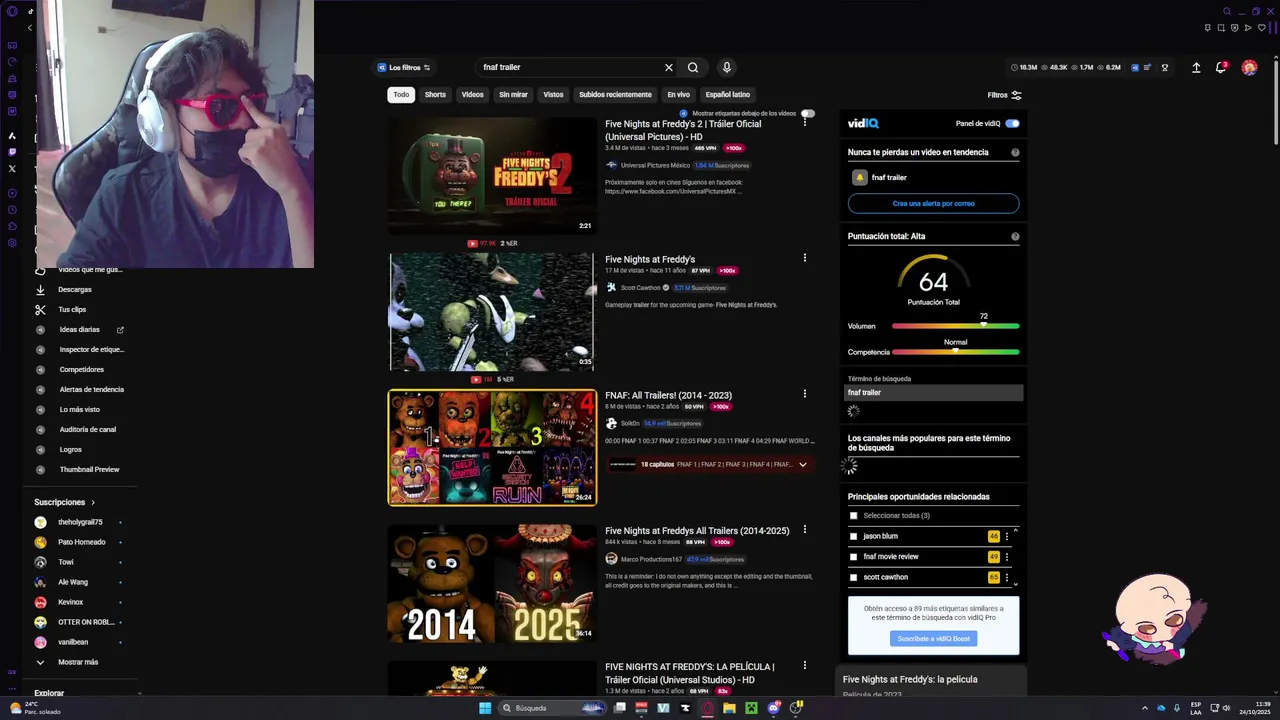This screenshot has width=1280, height=720.
Task: Click the Opera GX snapshot icon in toolbar
Action: point(1221,28)
